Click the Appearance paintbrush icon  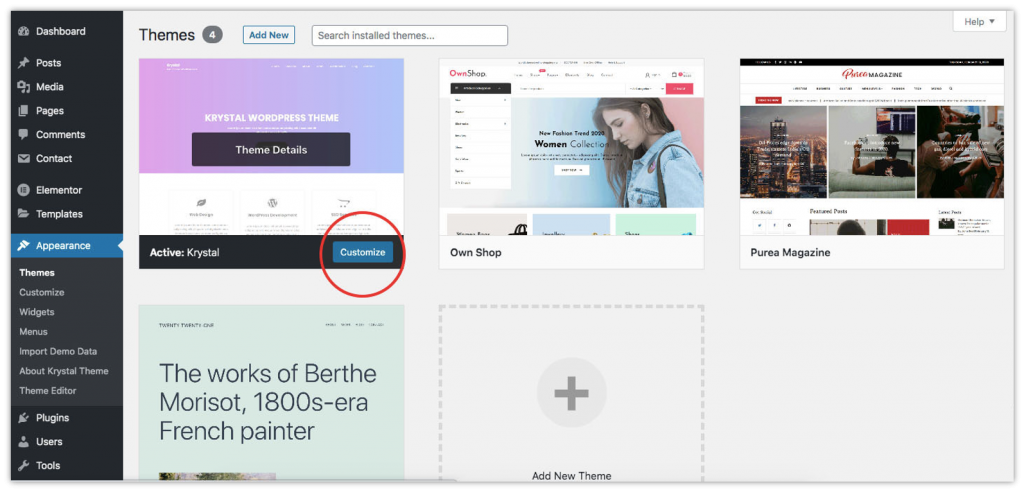click(x=24, y=246)
